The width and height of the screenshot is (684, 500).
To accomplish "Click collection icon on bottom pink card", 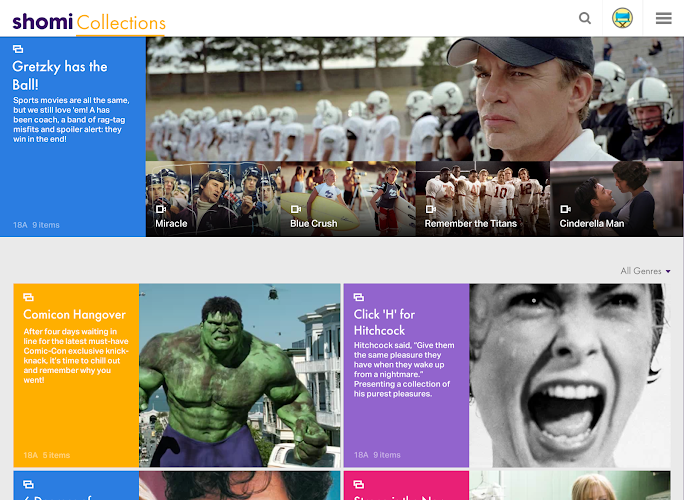I will point(359,484).
